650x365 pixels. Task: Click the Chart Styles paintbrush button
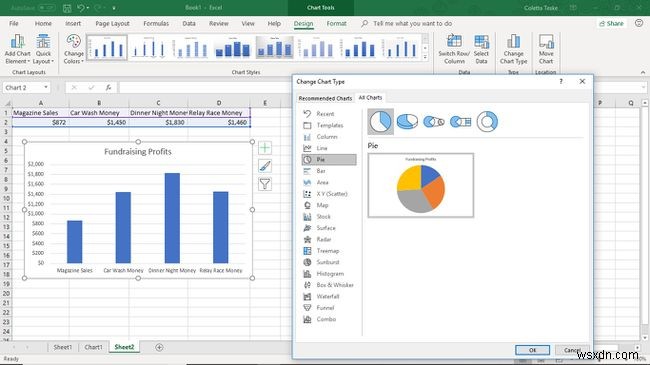265,166
